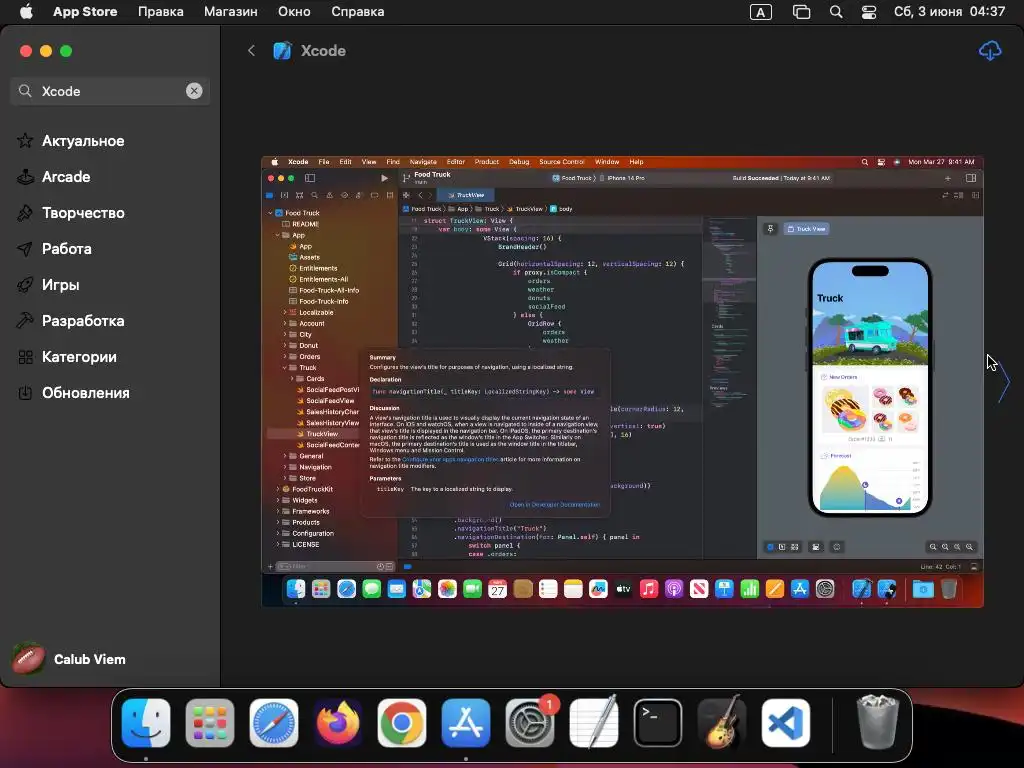Open the Окно menu

pyautogui.click(x=294, y=12)
